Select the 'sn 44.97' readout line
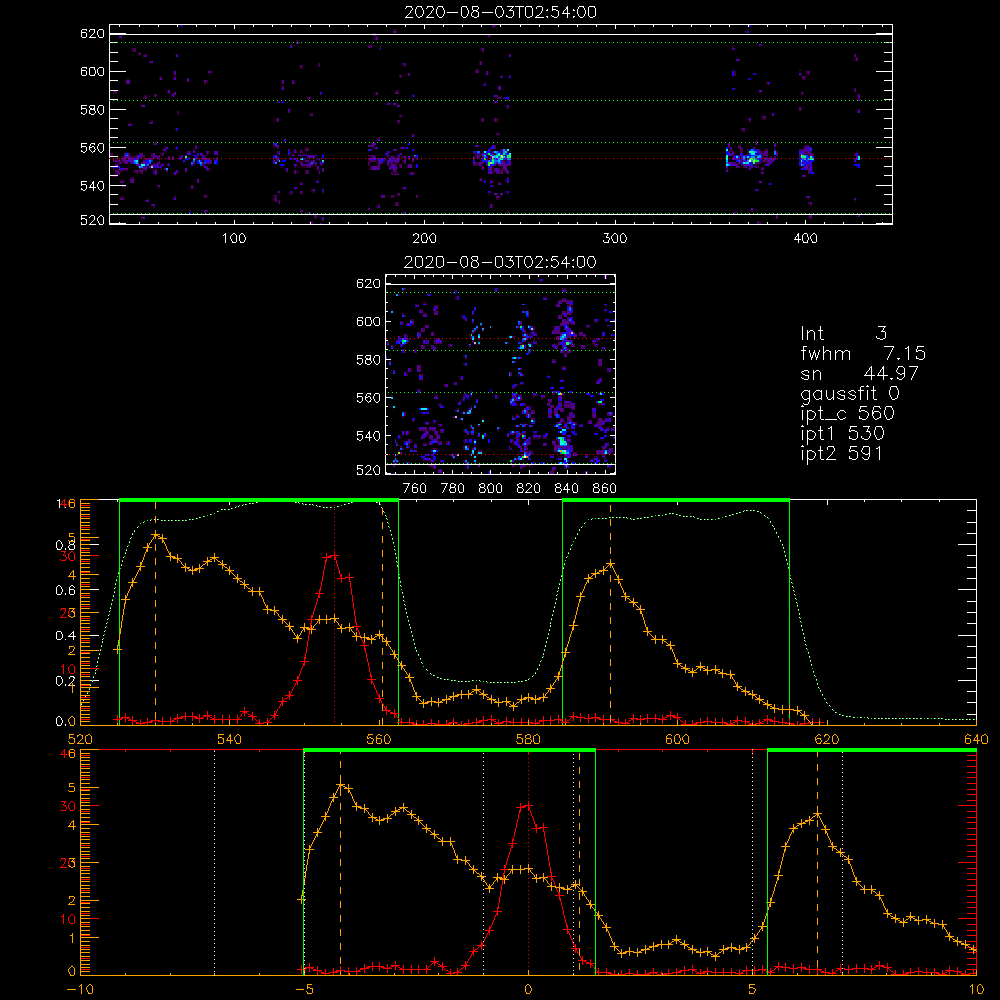Image resolution: width=1000 pixels, height=1000 pixels. coord(860,373)
